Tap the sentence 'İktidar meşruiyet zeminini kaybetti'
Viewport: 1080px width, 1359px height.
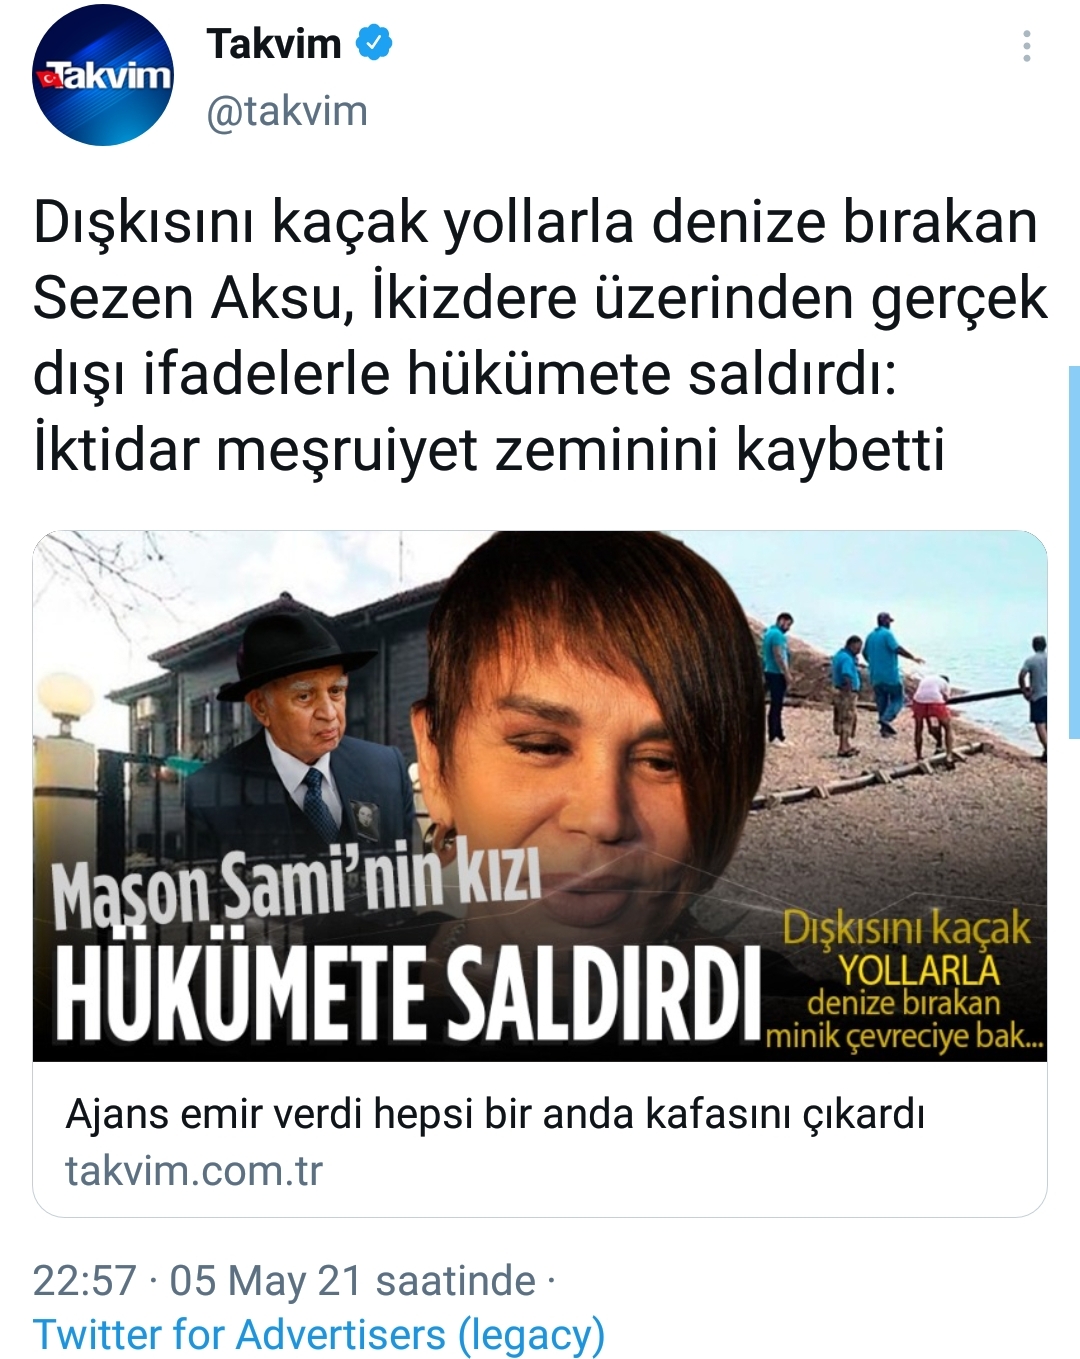[489, 449]
